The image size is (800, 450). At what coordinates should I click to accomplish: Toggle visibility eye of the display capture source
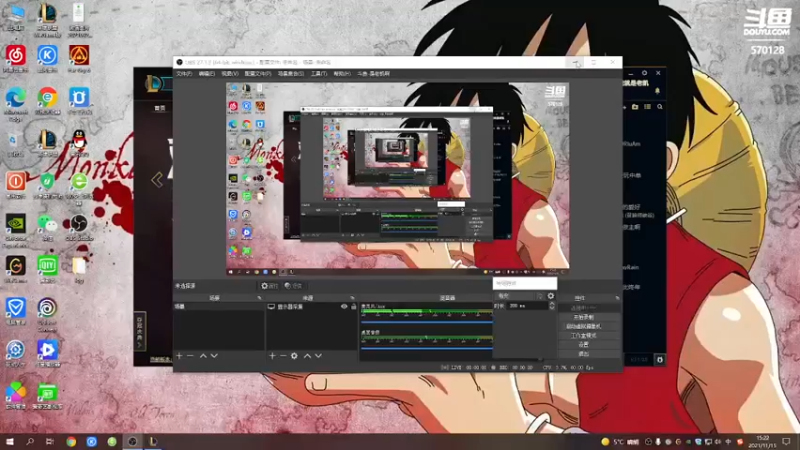tap(344, 307)
